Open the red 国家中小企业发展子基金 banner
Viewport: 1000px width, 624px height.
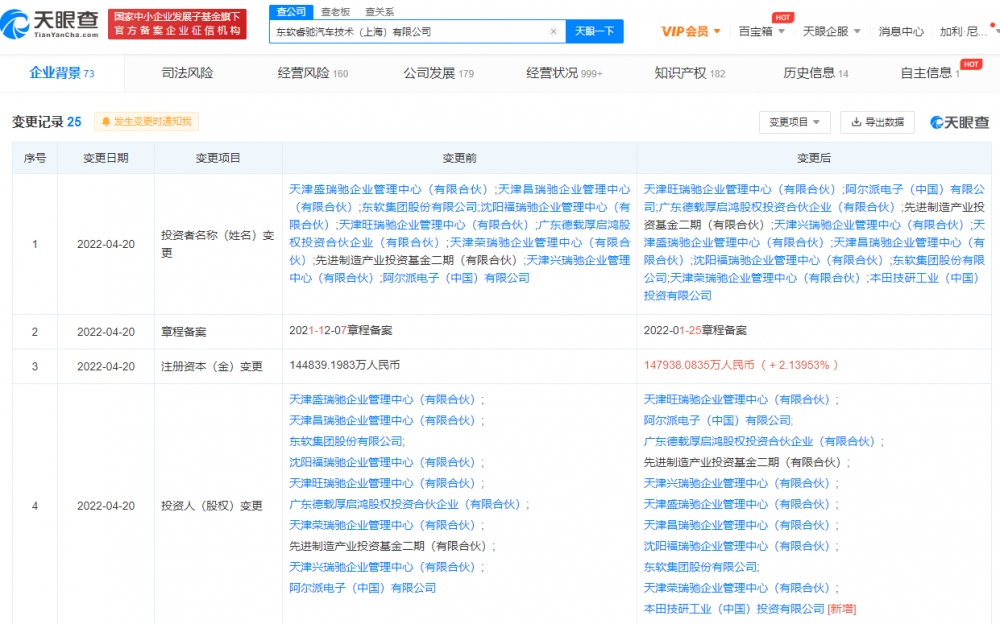tap(177, 24)
